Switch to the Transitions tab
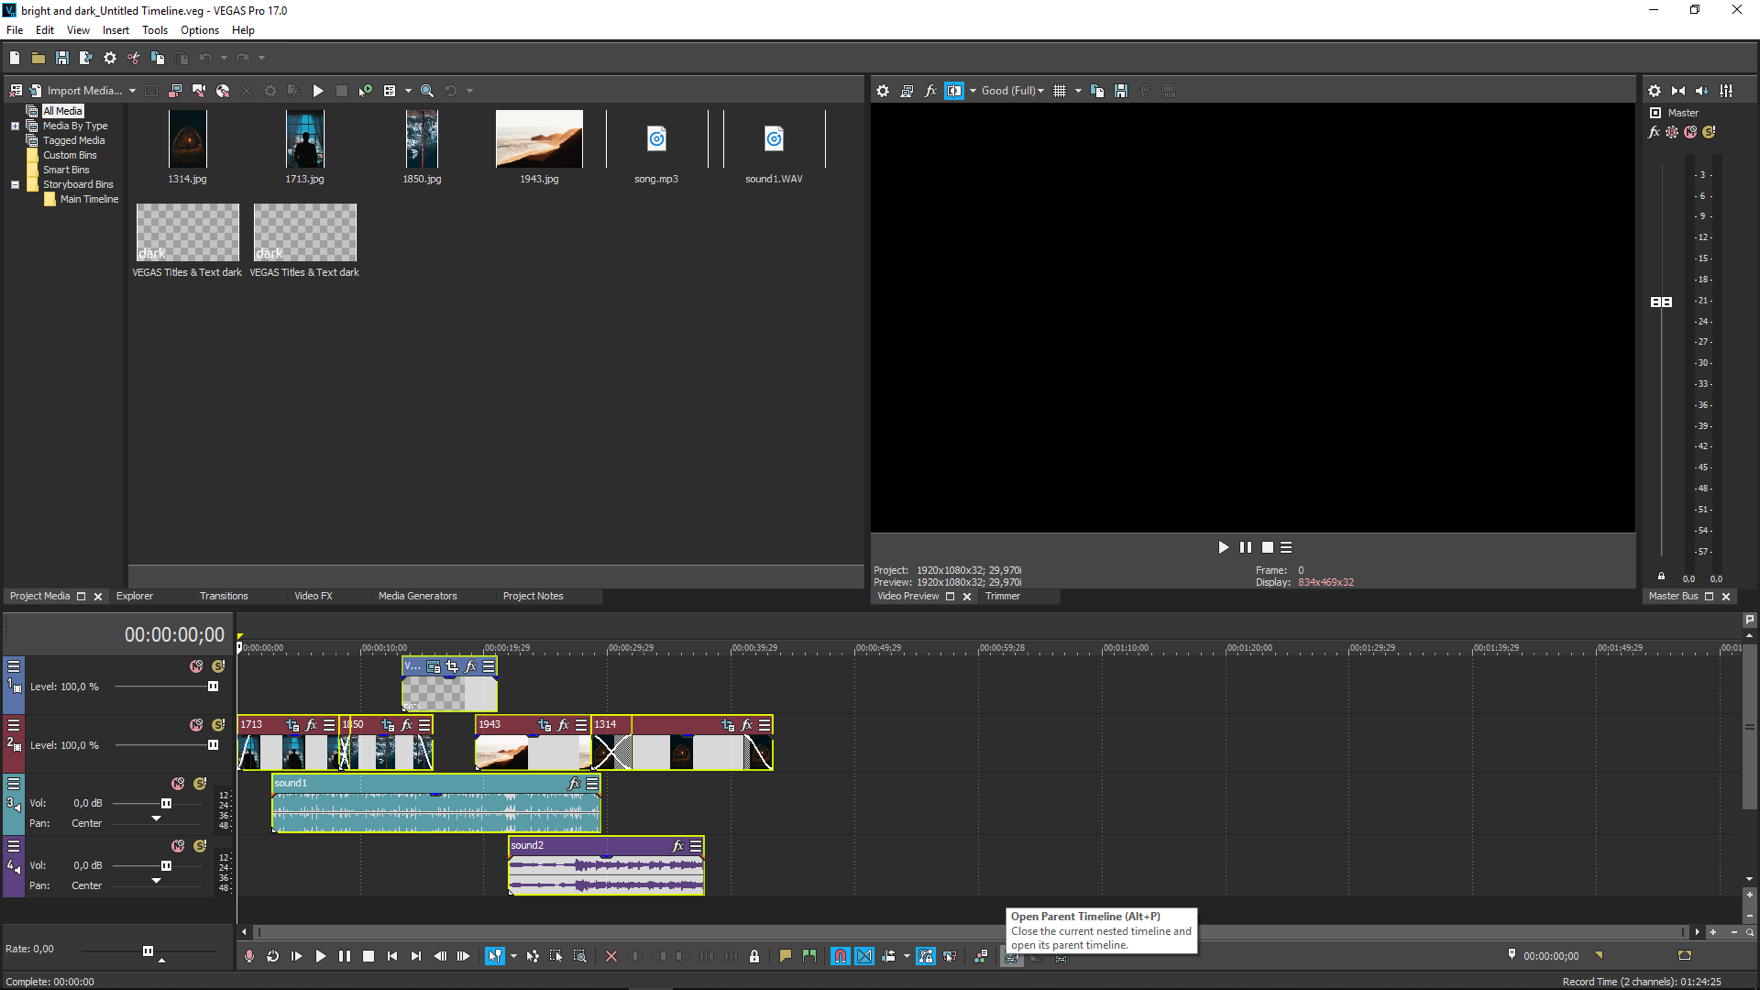The width and height of the screenshot is (1760, 990). 223,596
